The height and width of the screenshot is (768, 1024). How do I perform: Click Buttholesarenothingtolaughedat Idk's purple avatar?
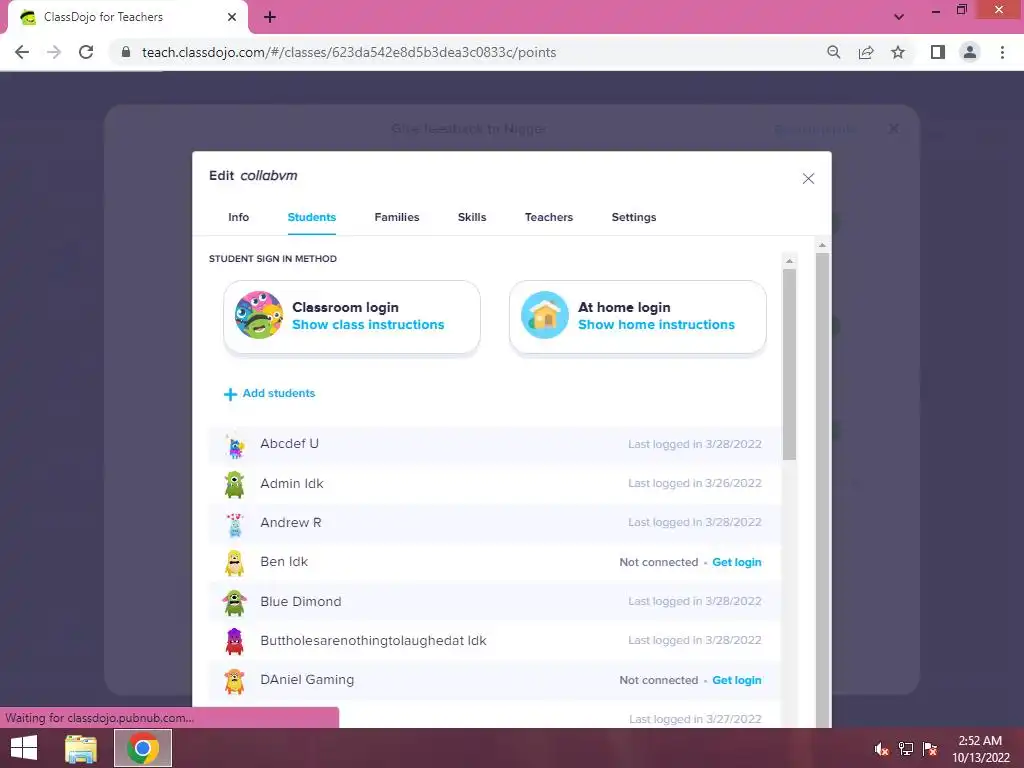click(x=234, y=641)
